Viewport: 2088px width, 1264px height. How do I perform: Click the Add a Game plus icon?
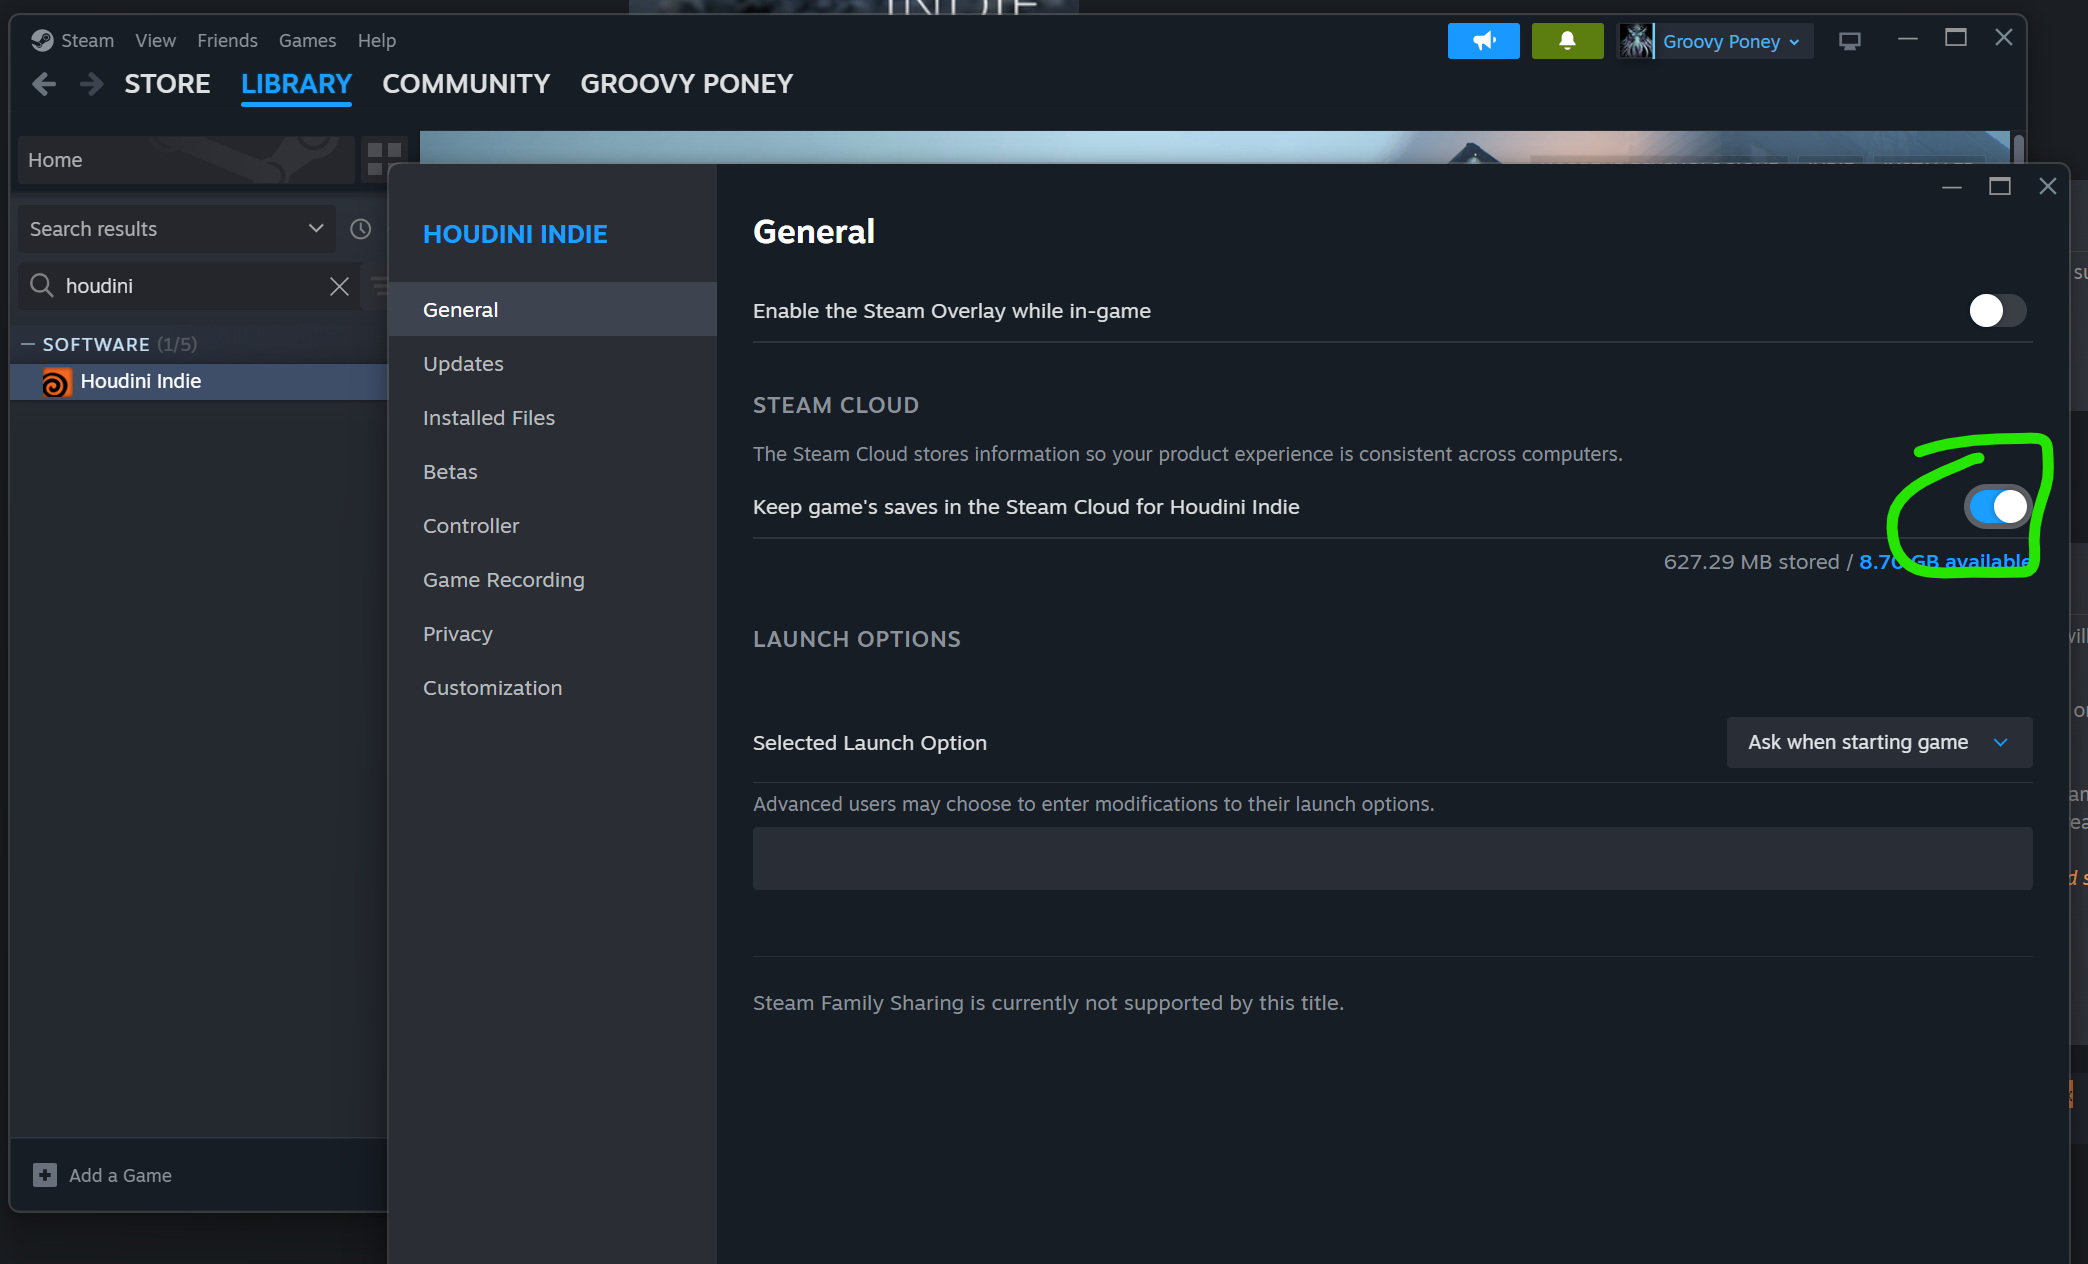[45, 1175]
